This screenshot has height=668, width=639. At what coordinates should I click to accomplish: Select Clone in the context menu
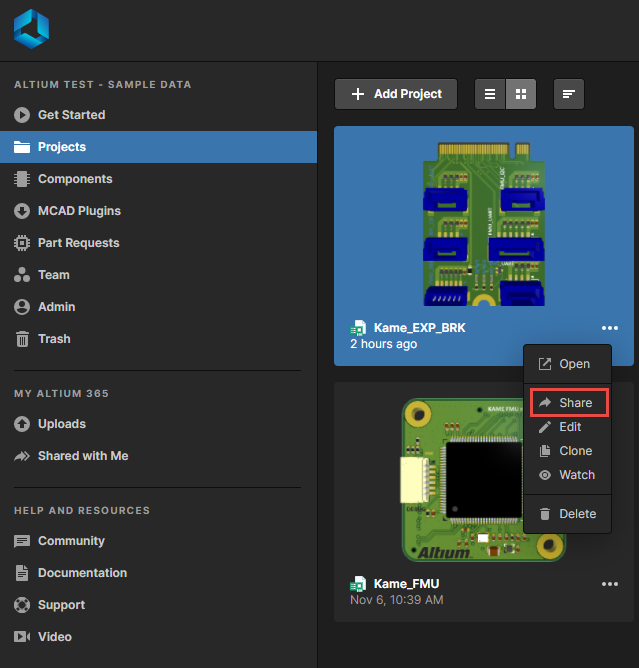[x=567, y=451]
